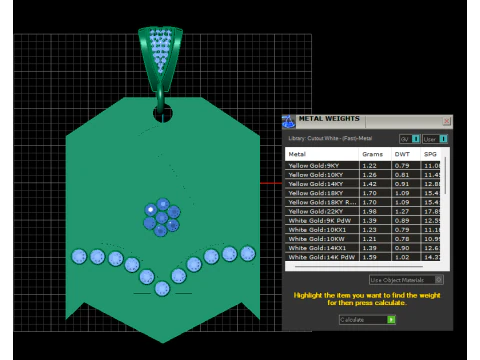The image size is (480, 360).
Task: Click the 1.26 grams value for 10KY
Action: pyautogui.click(x=369, y=175)
